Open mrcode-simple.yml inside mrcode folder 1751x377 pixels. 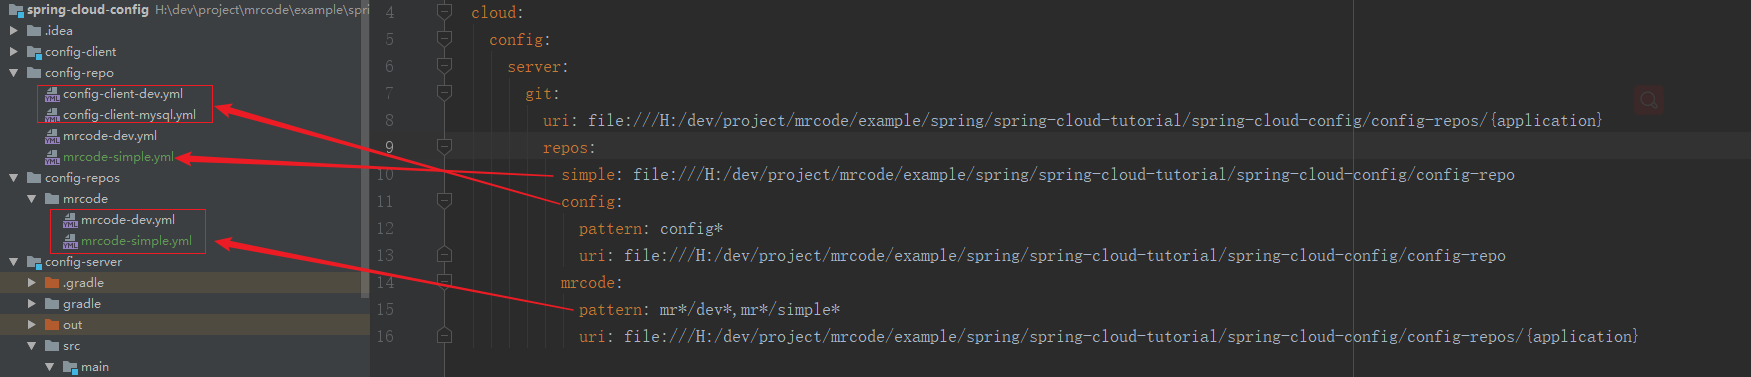[x=136, y=241]
